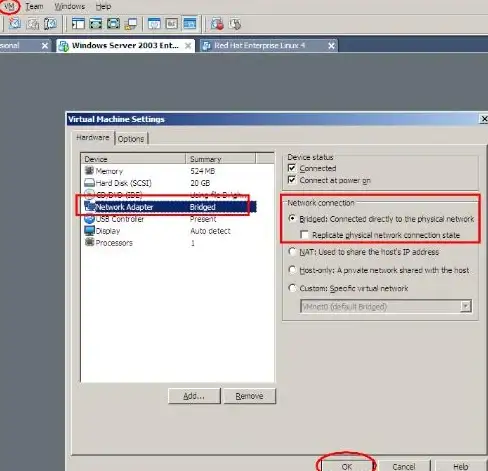Click the record with red dot icon
Screen dimensions: 488x471
coord(217,24)
